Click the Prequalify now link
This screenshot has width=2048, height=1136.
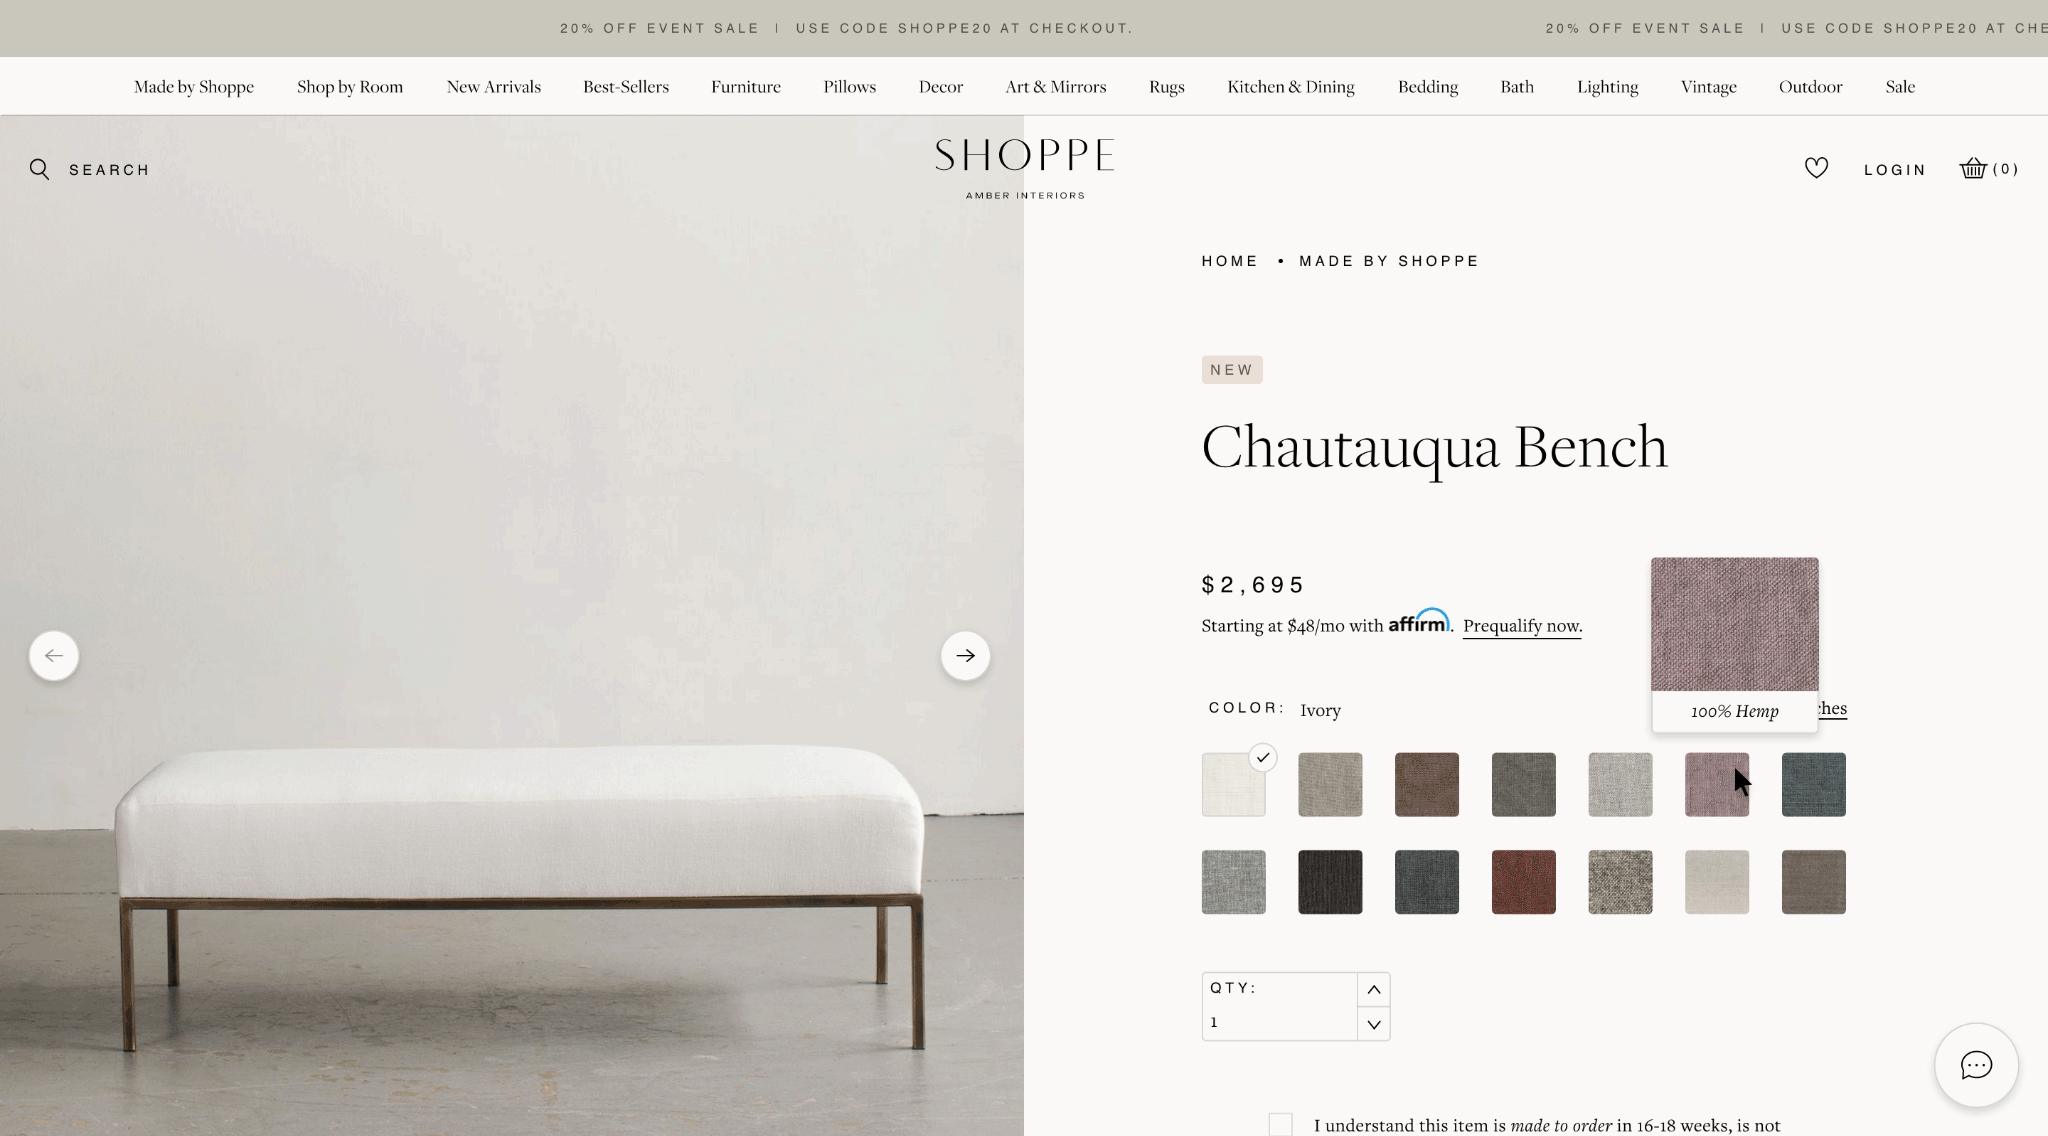[x=1522, y=626]
